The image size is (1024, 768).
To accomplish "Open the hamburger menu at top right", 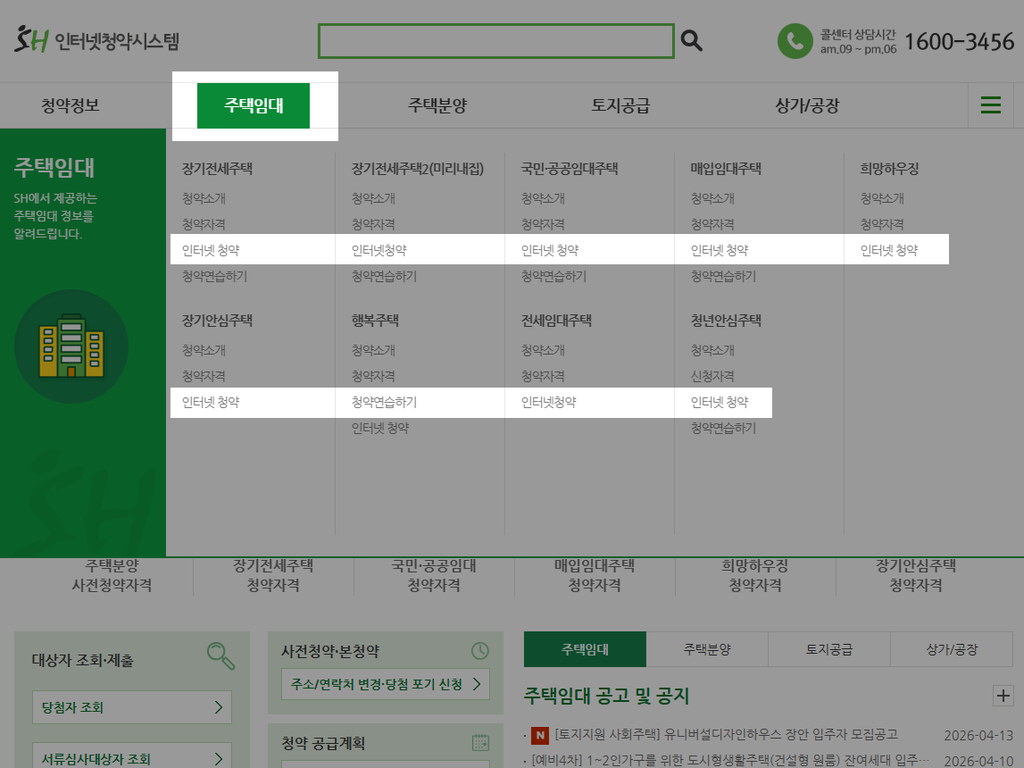I will pos(991,104).
